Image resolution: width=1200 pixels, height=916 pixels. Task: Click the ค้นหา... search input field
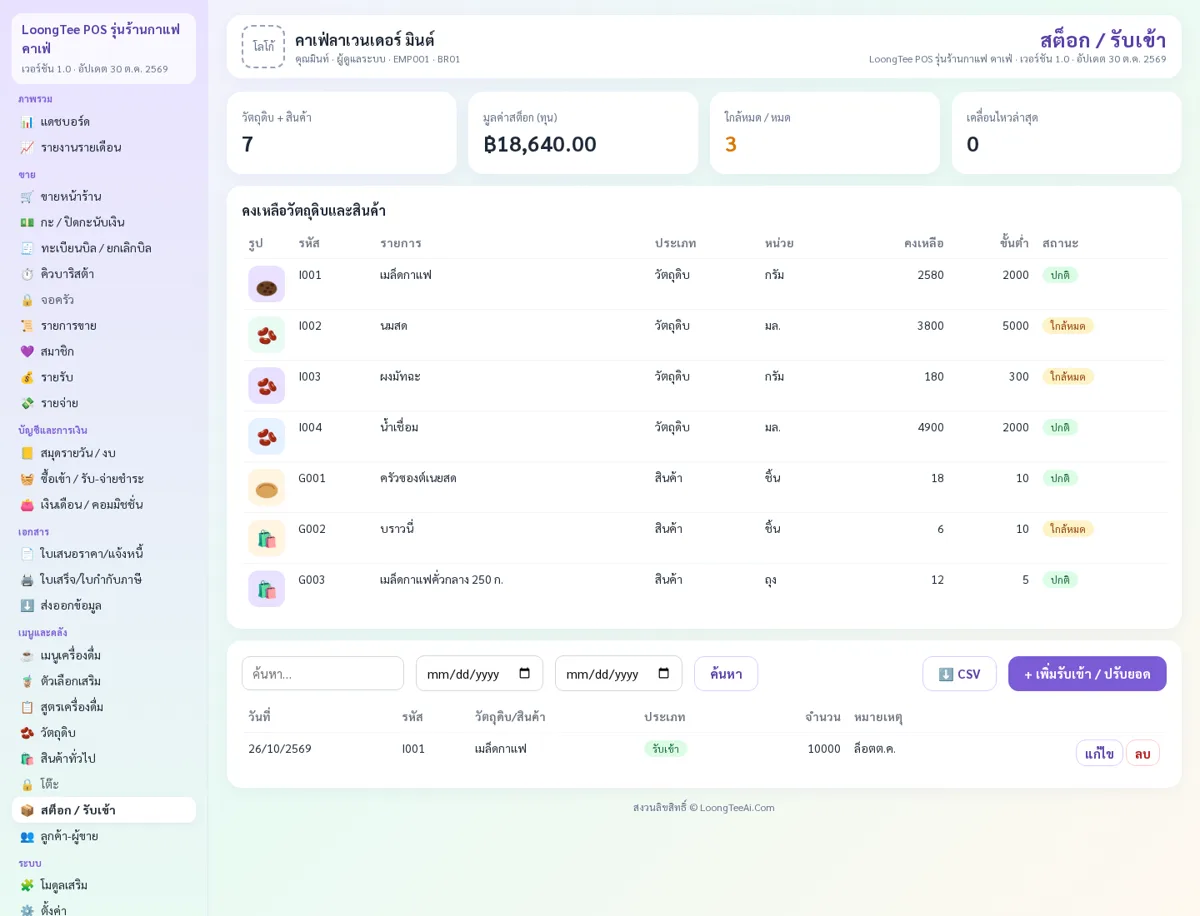(x=323, y=674)
